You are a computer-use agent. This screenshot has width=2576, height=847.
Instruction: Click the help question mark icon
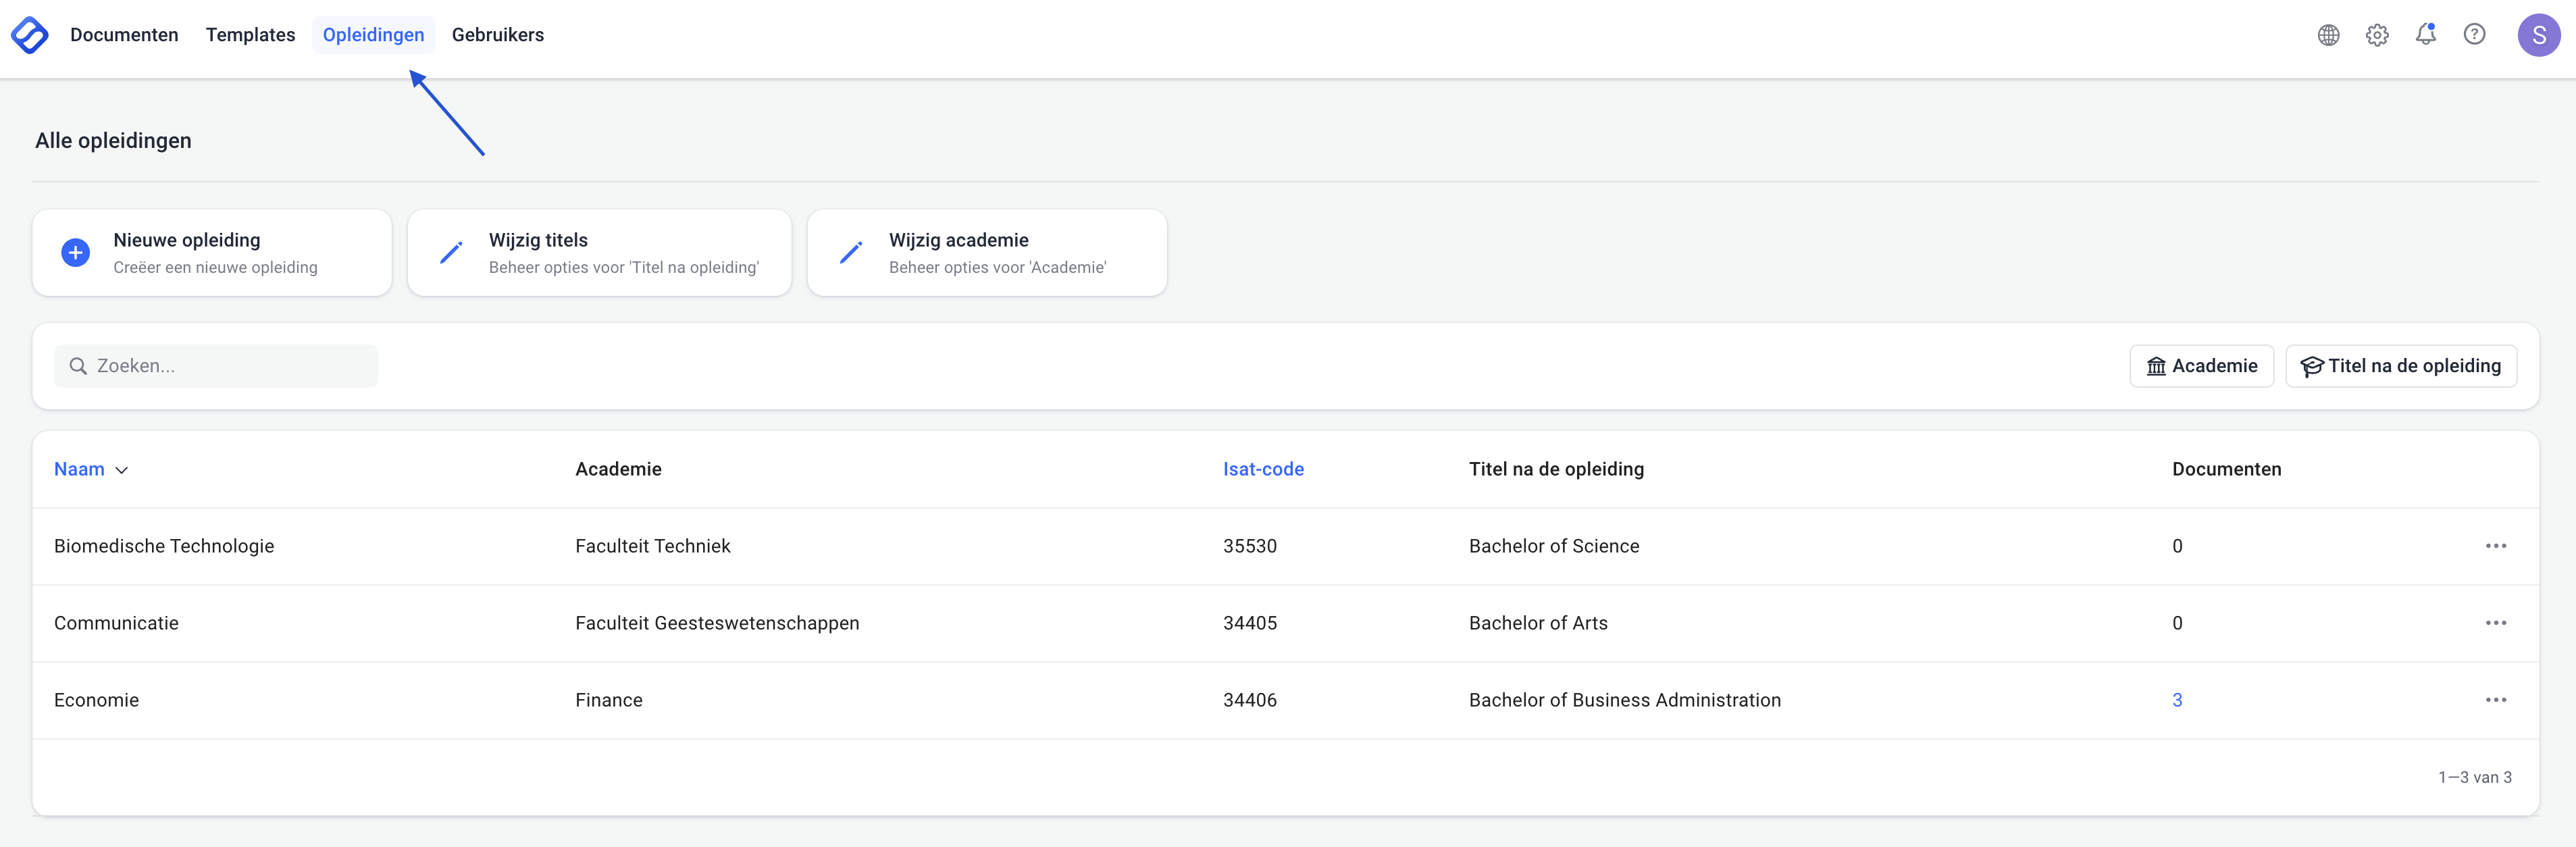tap(2474, 35)
